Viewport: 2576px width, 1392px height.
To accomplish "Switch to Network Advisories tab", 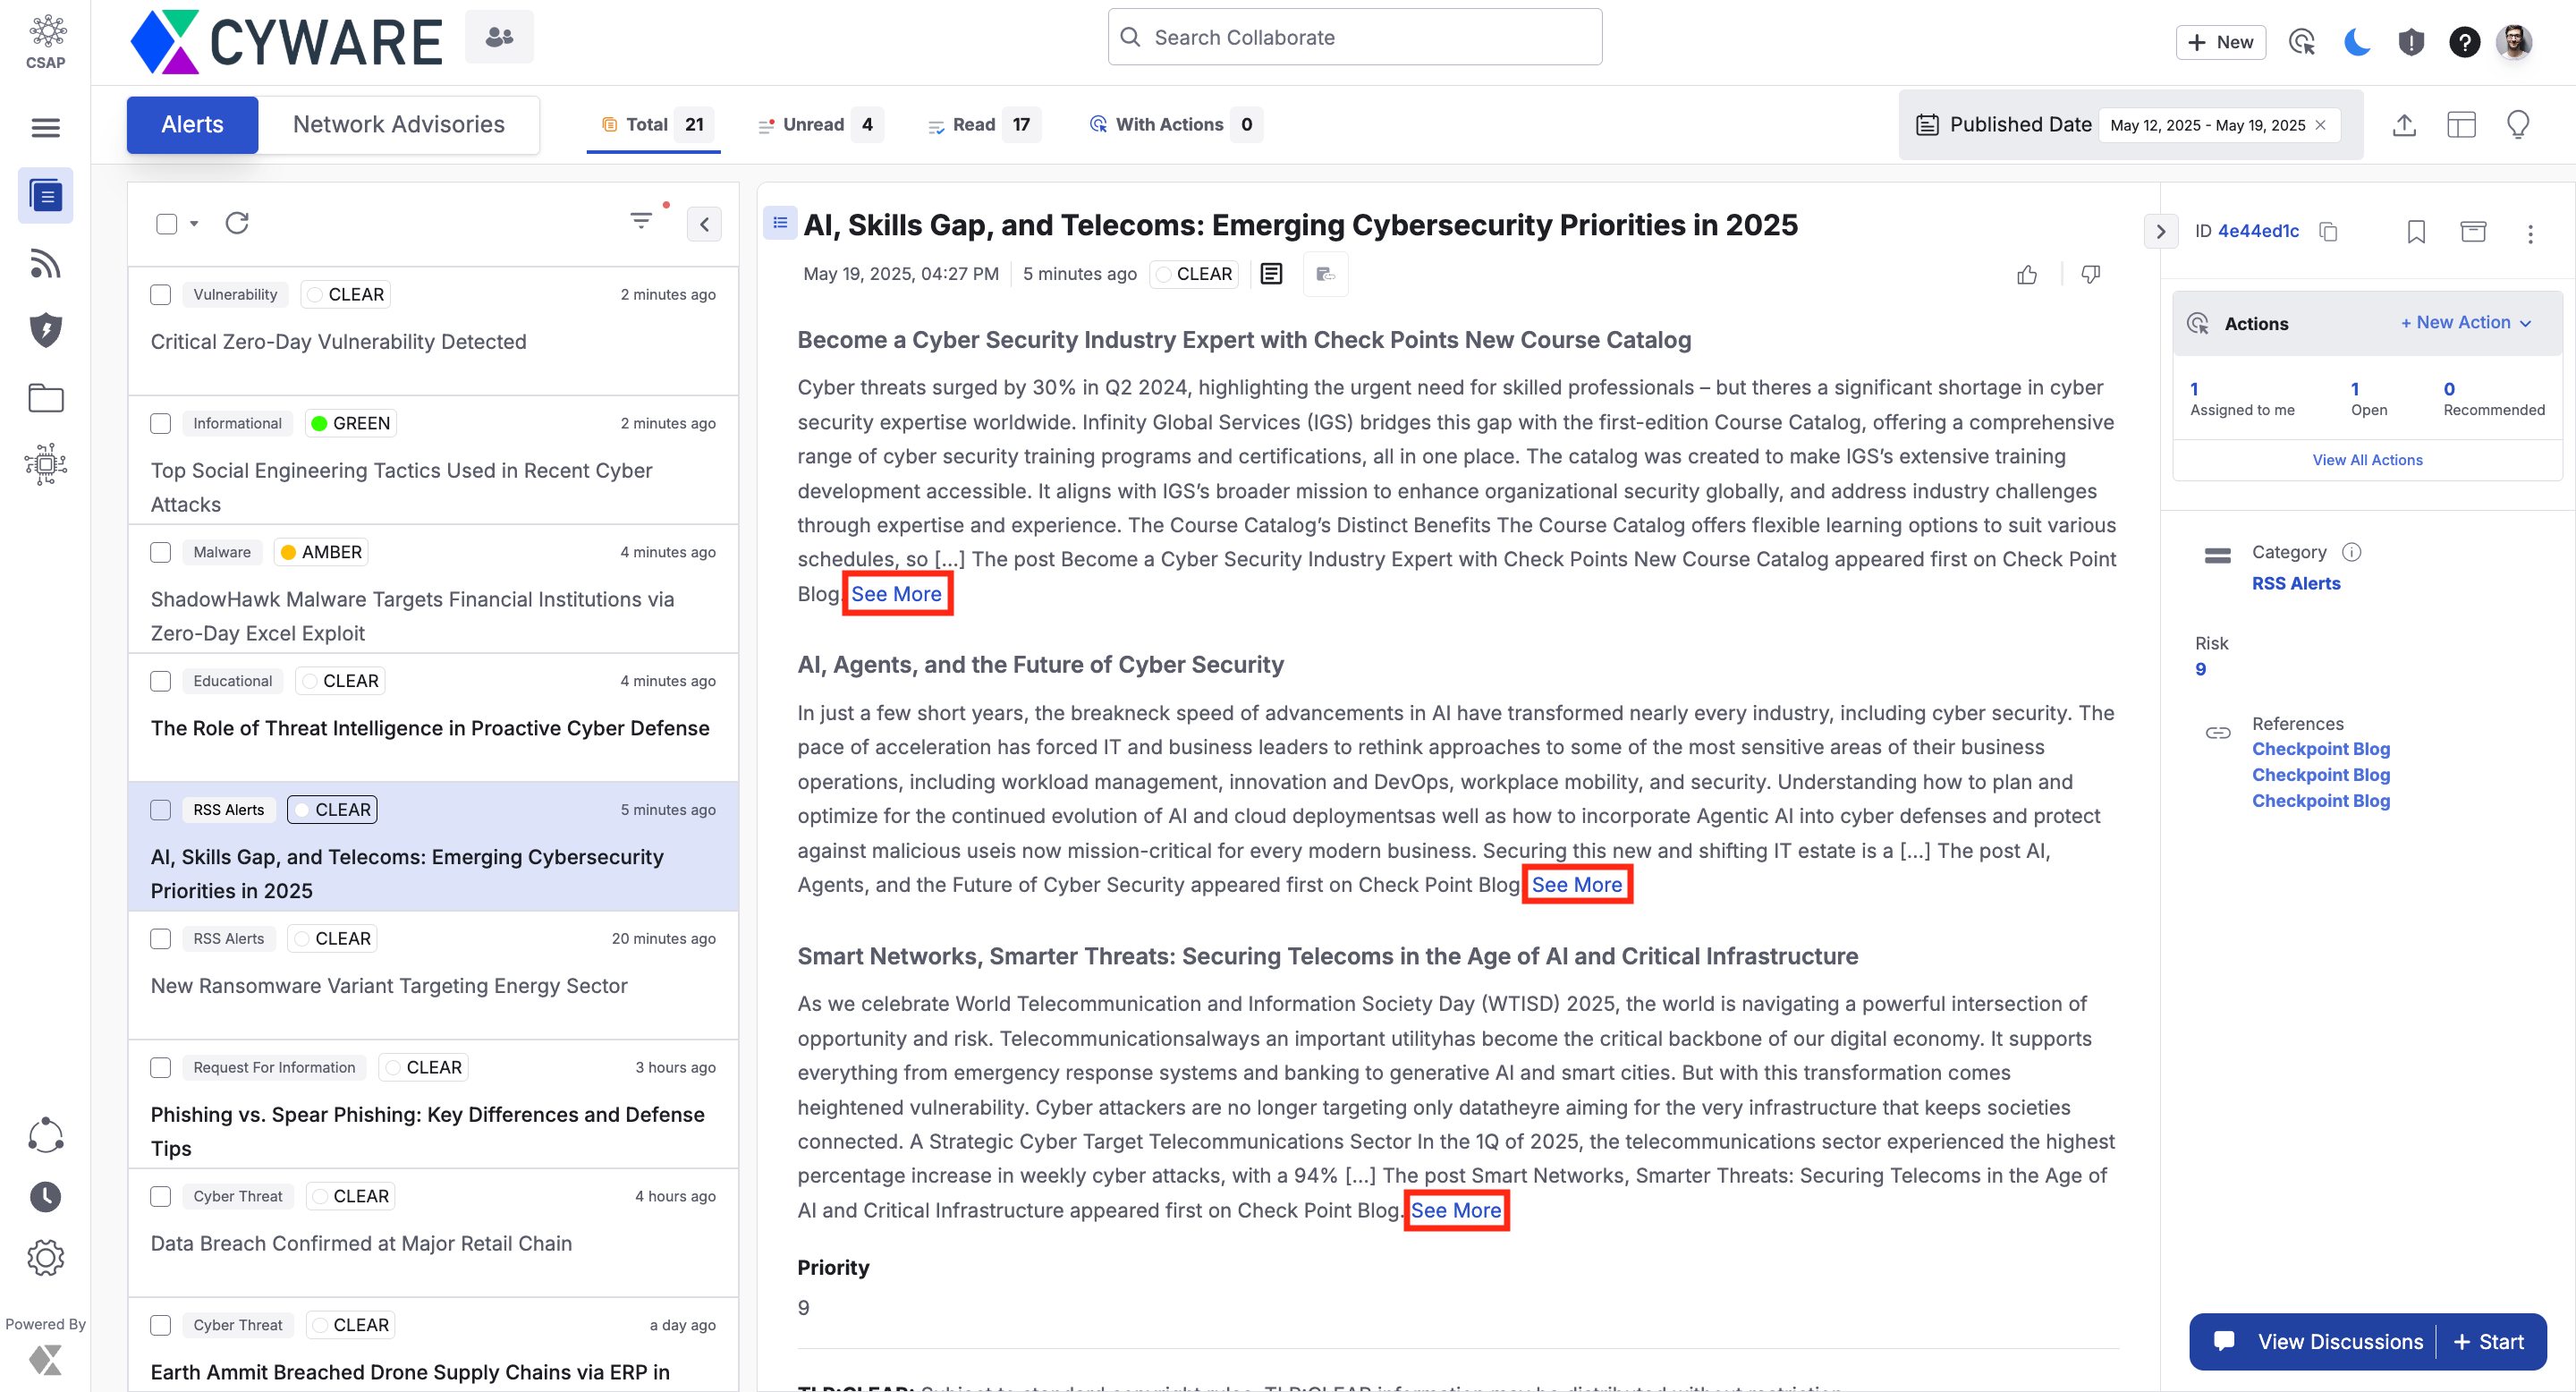I will click(x=398, y=125).
